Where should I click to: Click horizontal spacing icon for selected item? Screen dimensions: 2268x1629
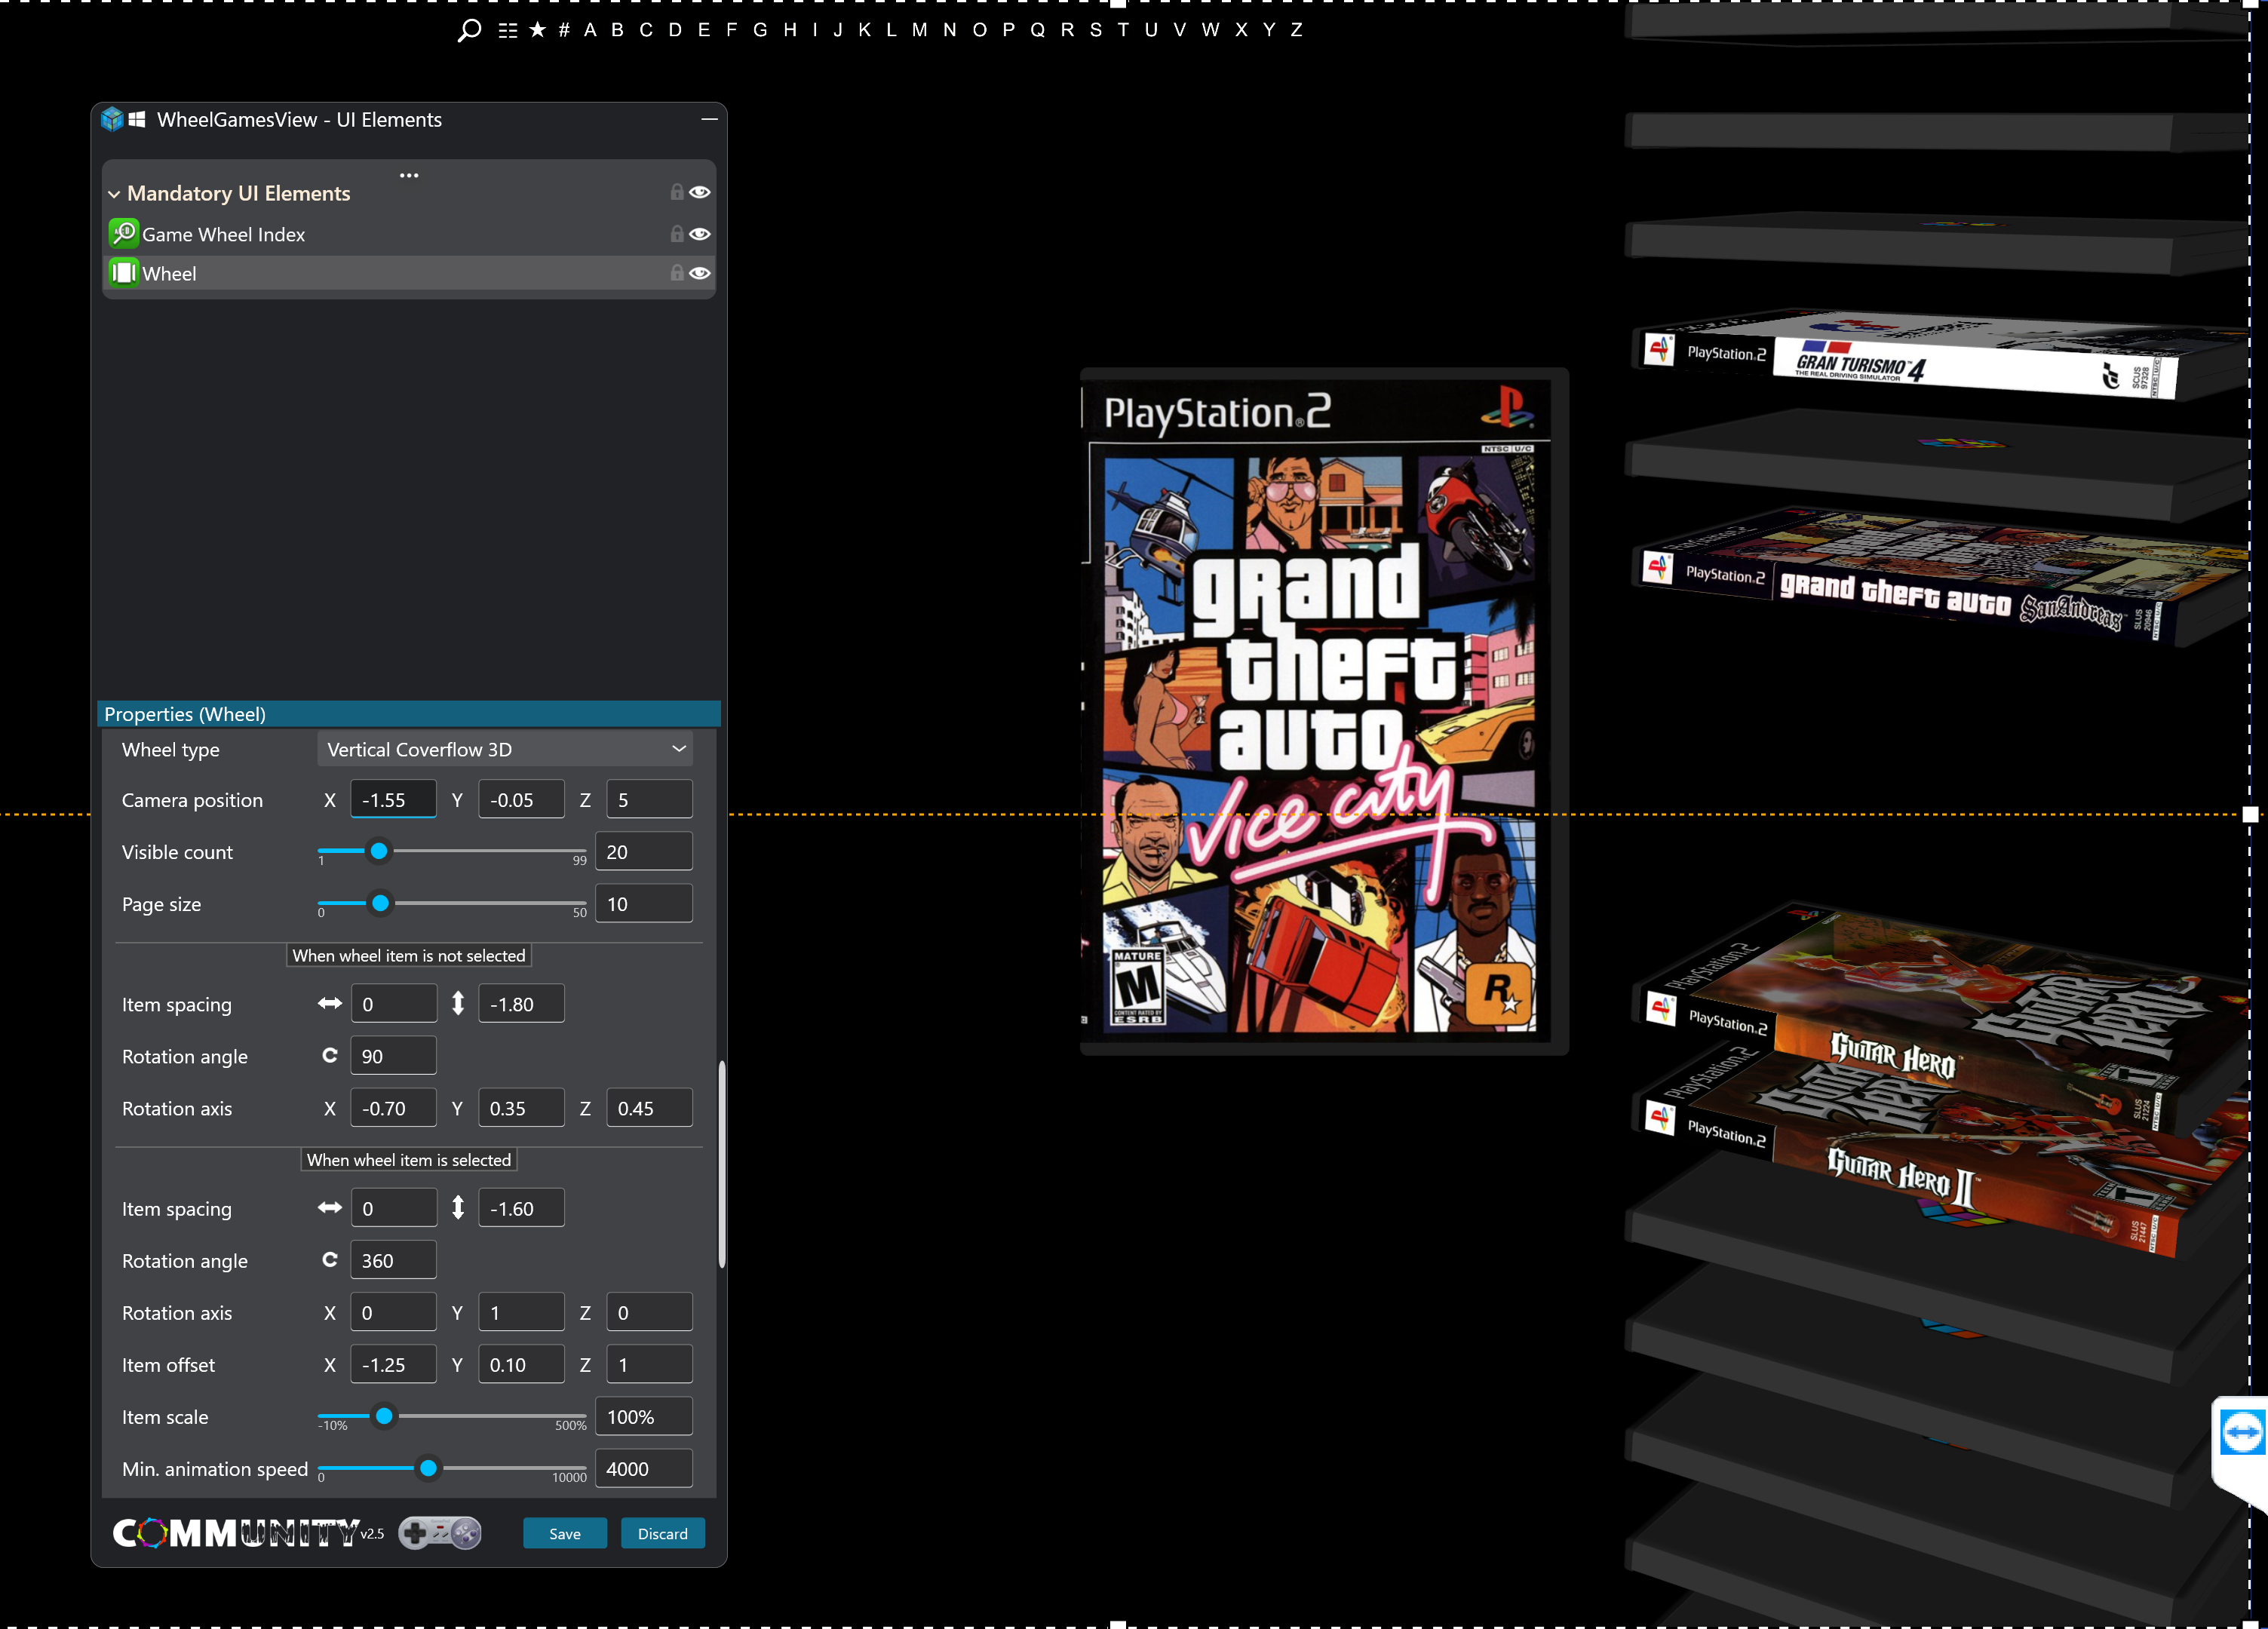pyautogui.click(x=330, y=1207)
